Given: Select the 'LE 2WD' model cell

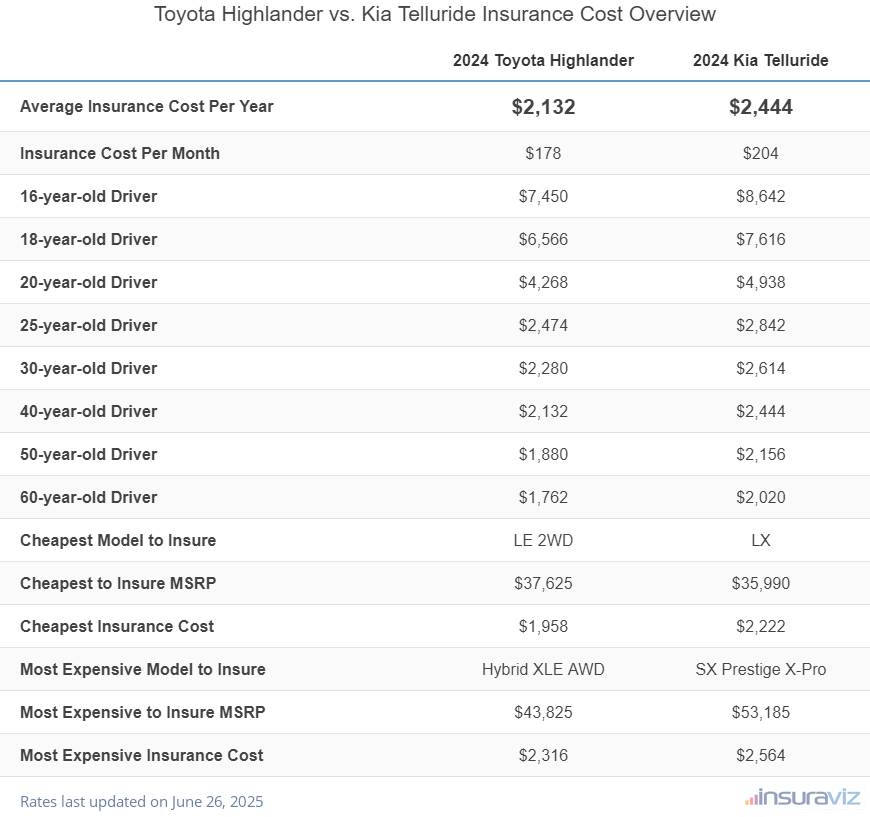Looking at the screenshot, I should pos(543,540).
